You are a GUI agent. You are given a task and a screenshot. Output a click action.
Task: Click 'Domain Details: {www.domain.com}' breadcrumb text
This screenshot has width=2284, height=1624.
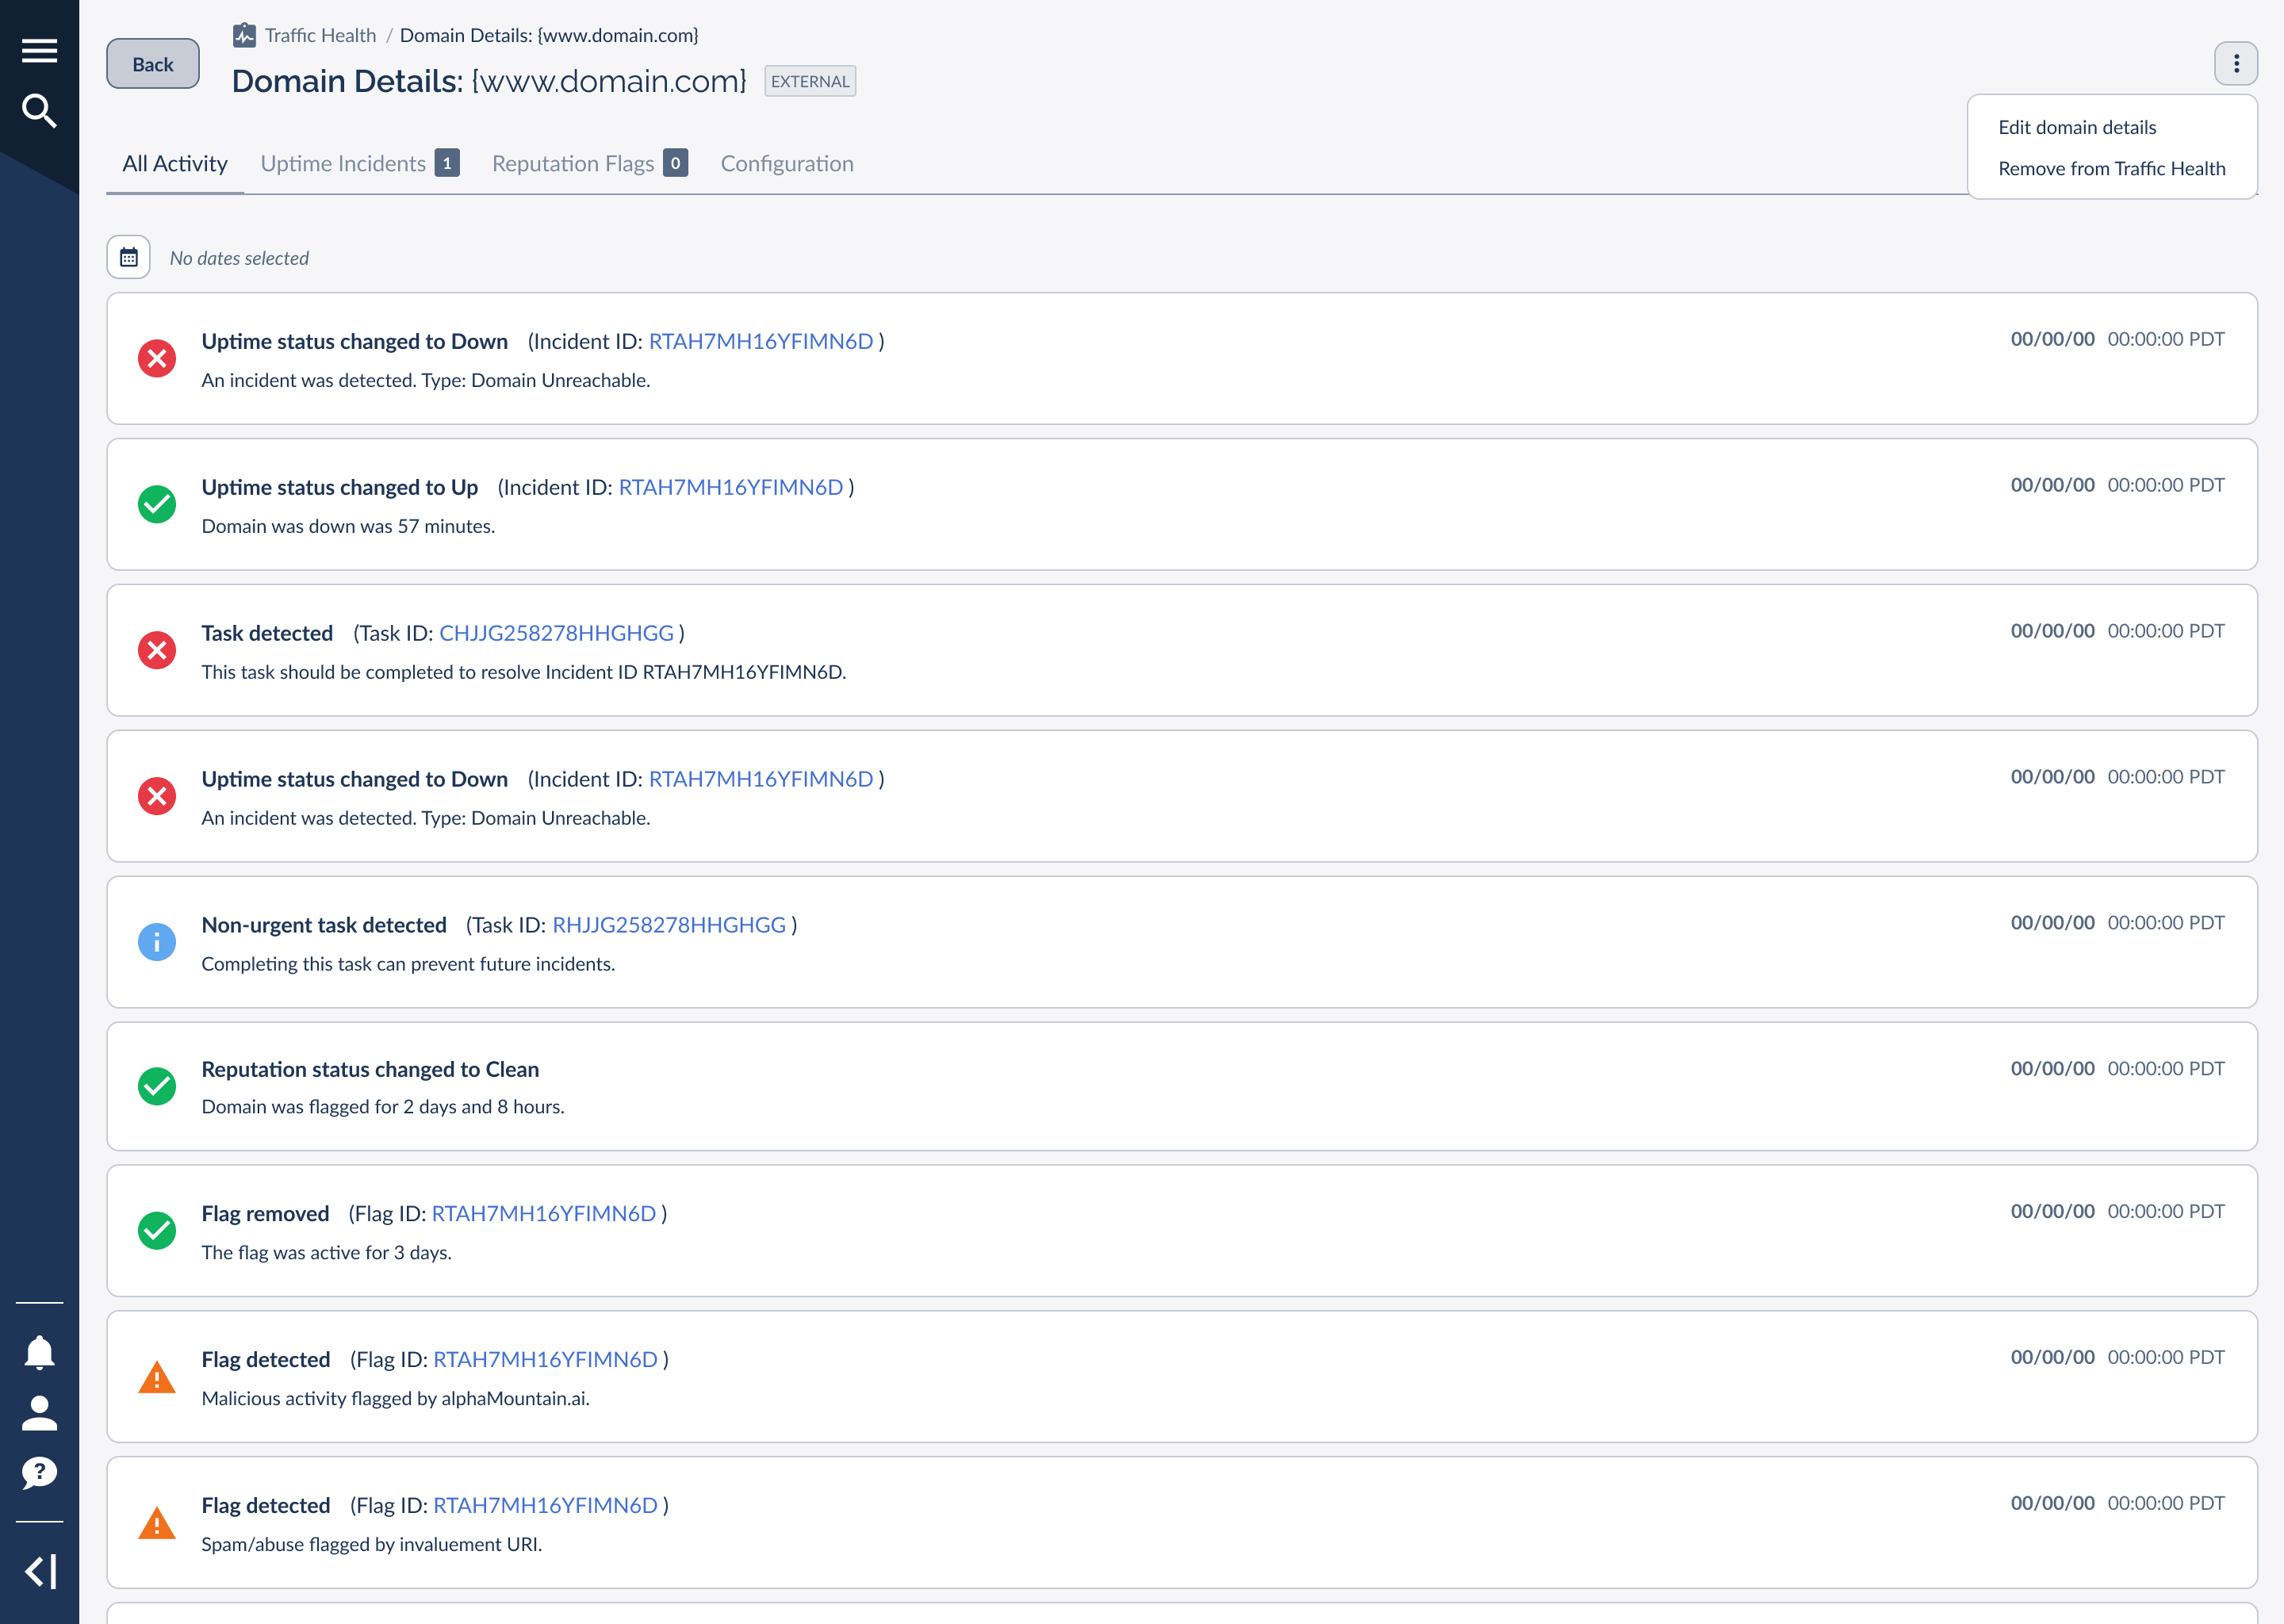(x=549, y=36)
